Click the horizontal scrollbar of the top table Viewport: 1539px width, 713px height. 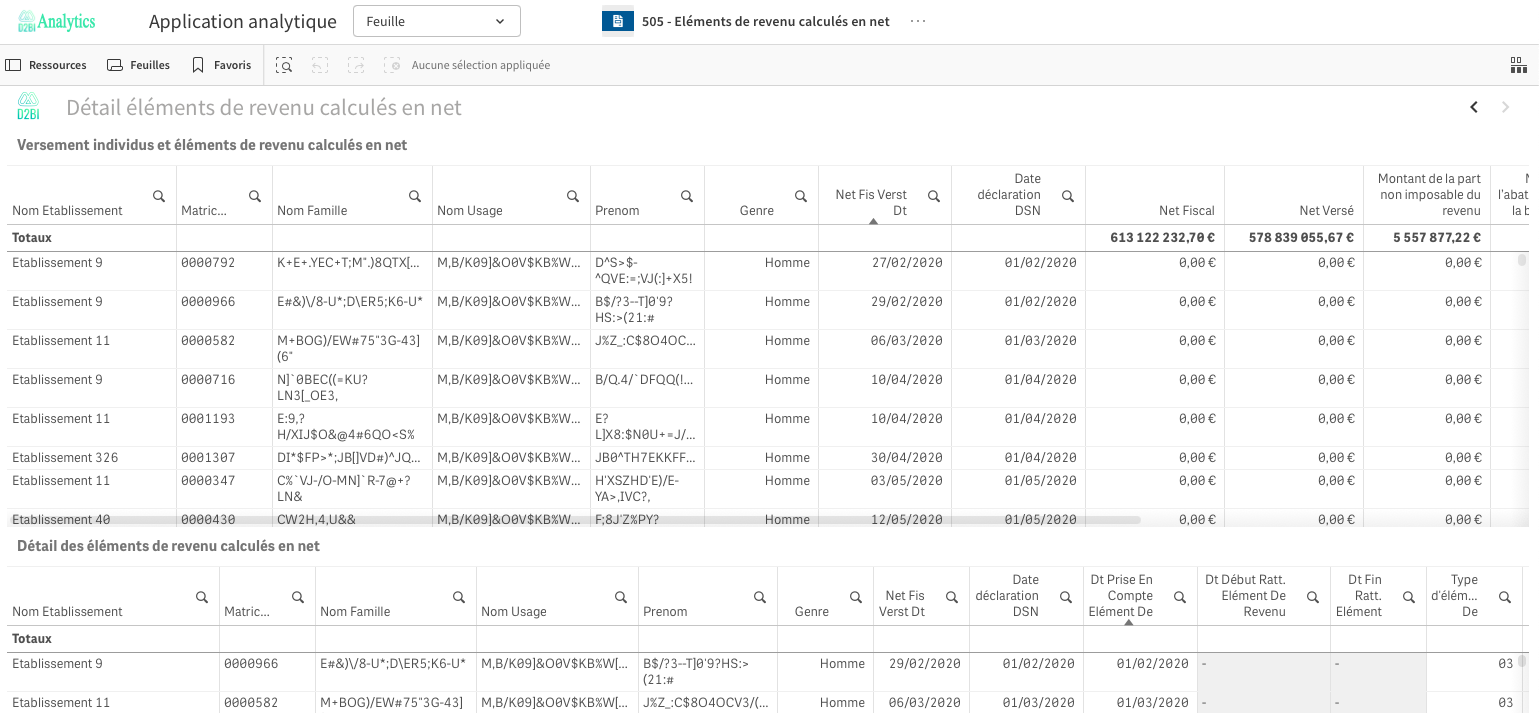[x=574, y=520]
